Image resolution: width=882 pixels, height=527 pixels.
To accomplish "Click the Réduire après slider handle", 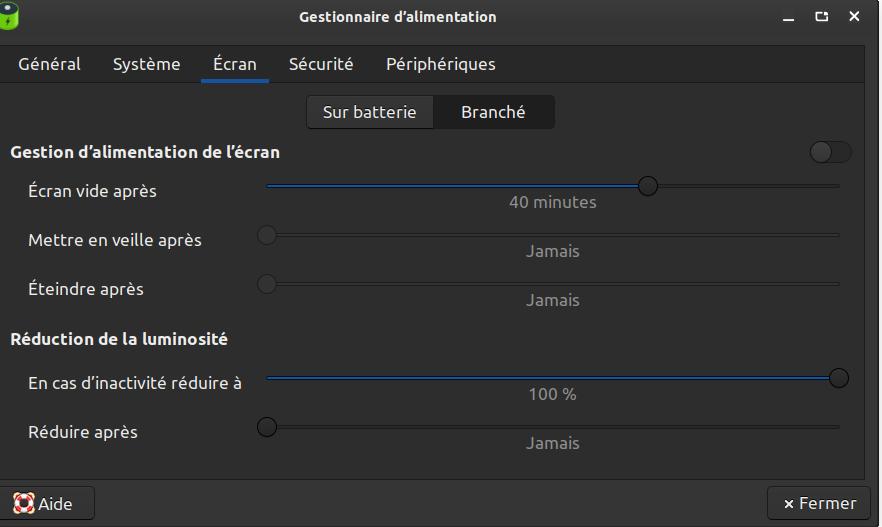I will (267, 427).
